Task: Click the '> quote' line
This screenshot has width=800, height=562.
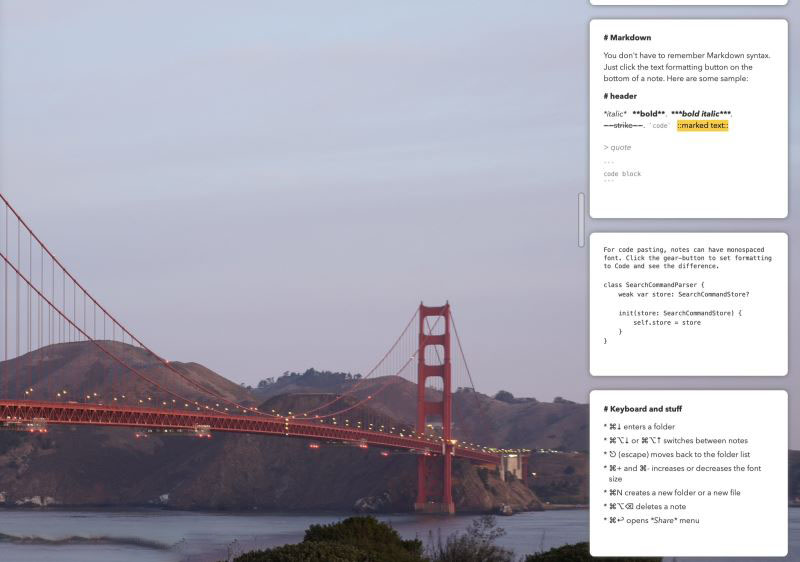Action: click(x=617, y=147)
